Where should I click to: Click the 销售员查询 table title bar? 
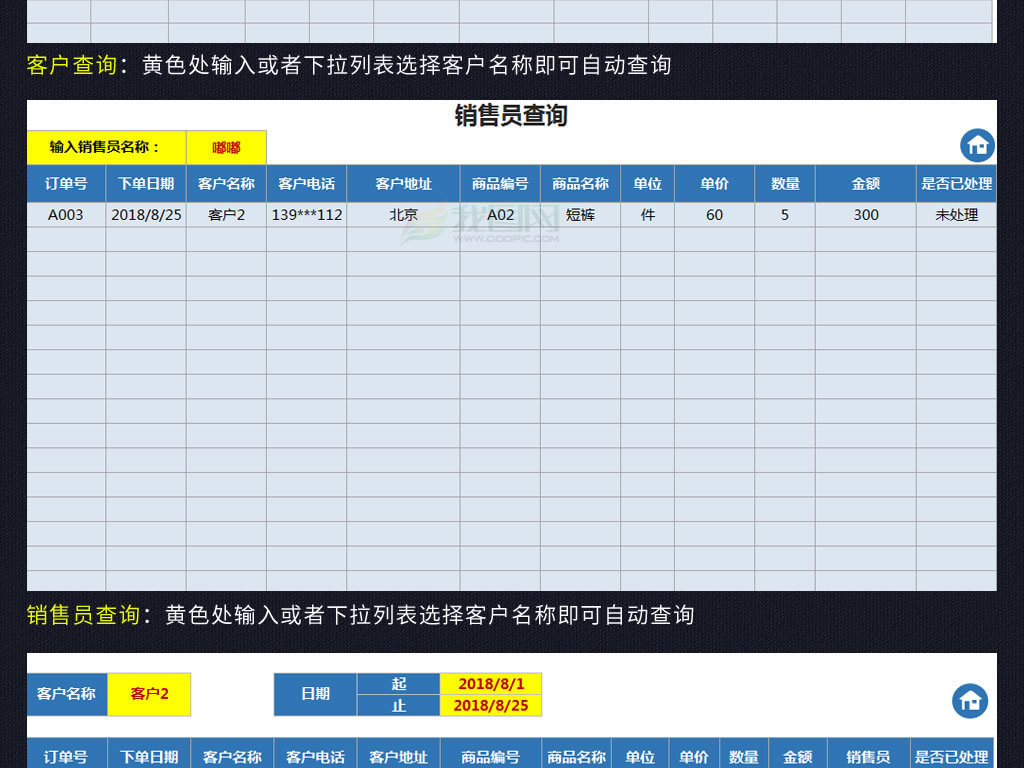510,115
